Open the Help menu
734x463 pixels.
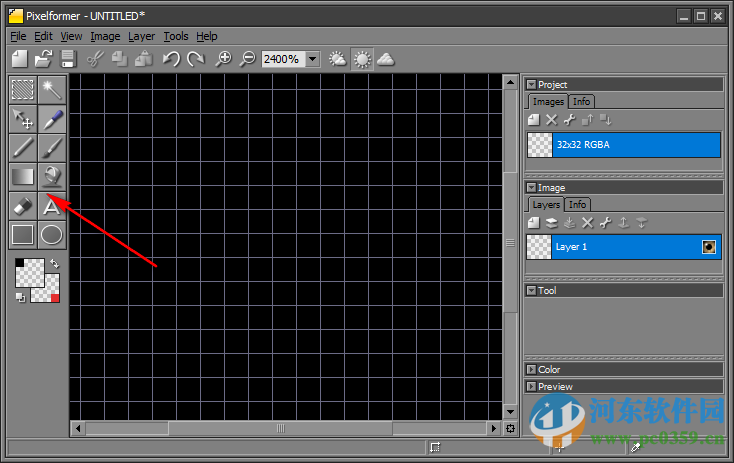point(207,36)
